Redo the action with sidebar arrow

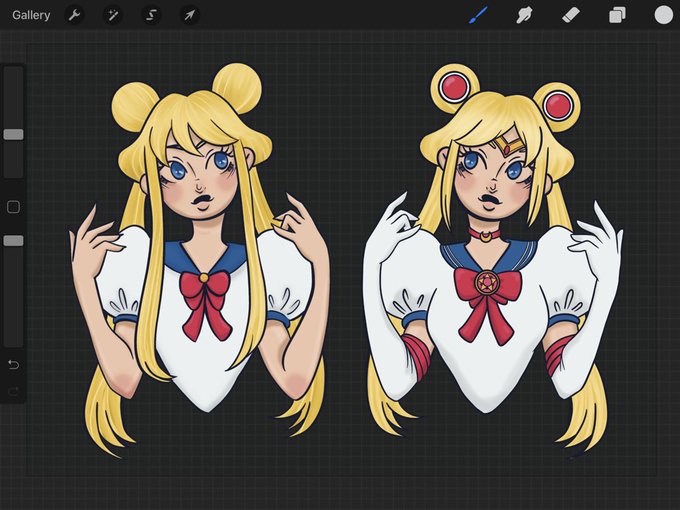tap(13, 392)
